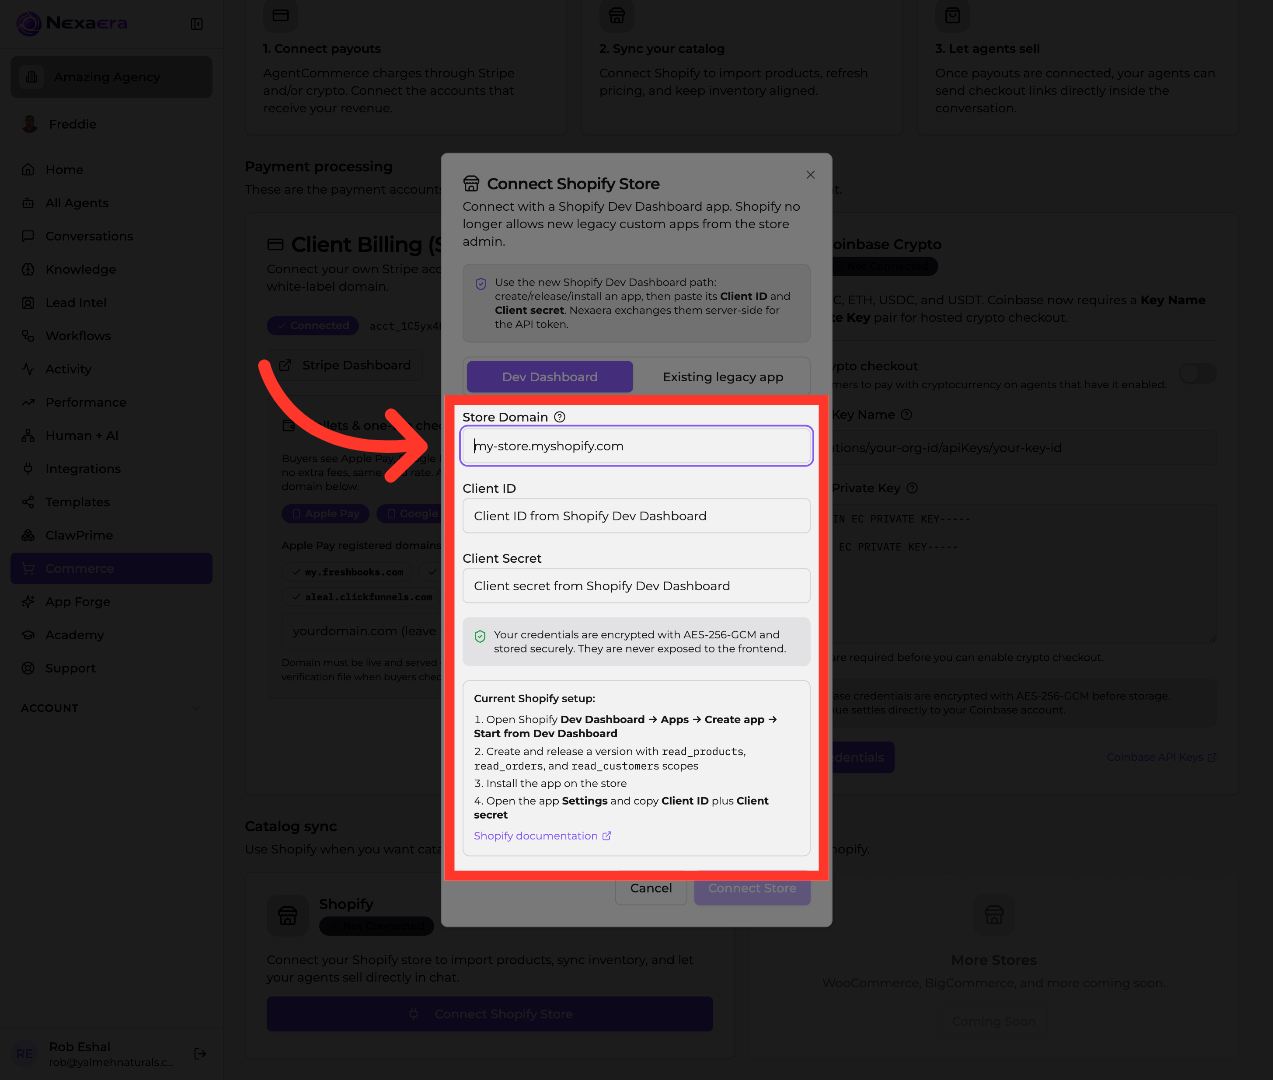Open Academy from the sidebar

(112, 635)
